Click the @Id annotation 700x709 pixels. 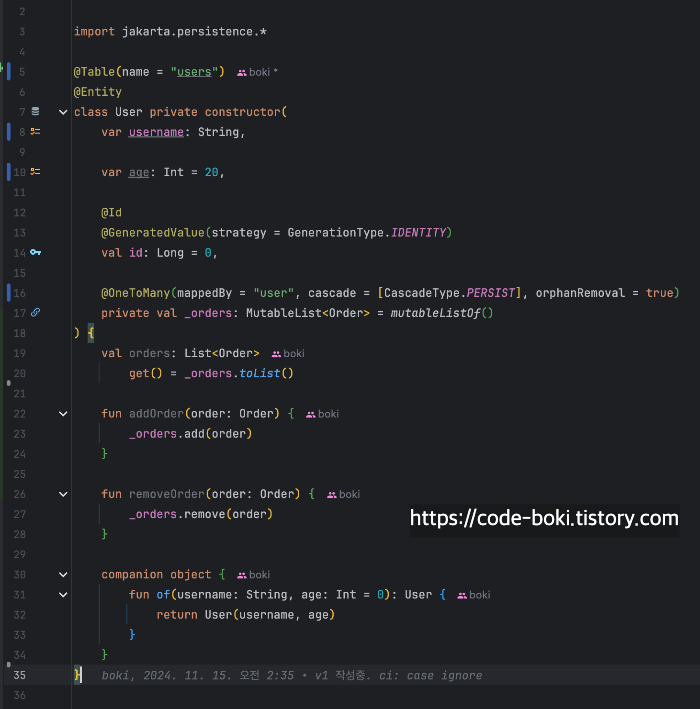[x=111, y=213]
